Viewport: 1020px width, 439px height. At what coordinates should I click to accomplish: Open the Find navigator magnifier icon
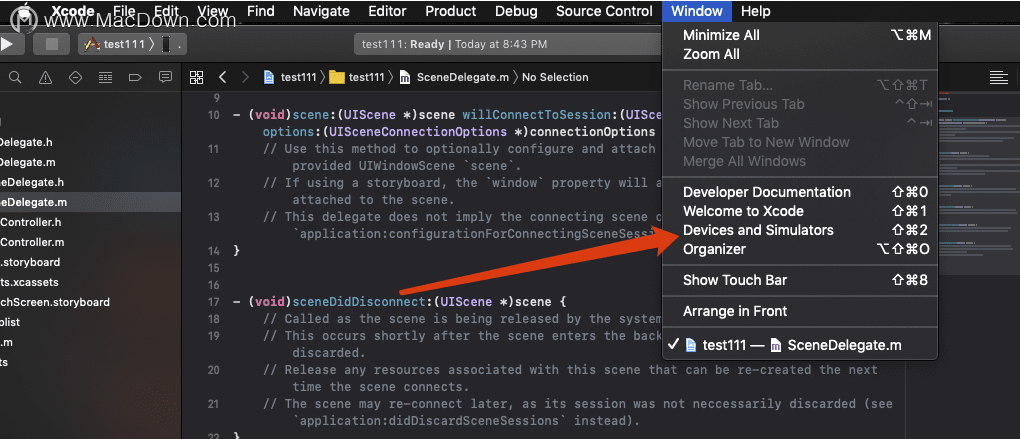(x=15, y=77)
